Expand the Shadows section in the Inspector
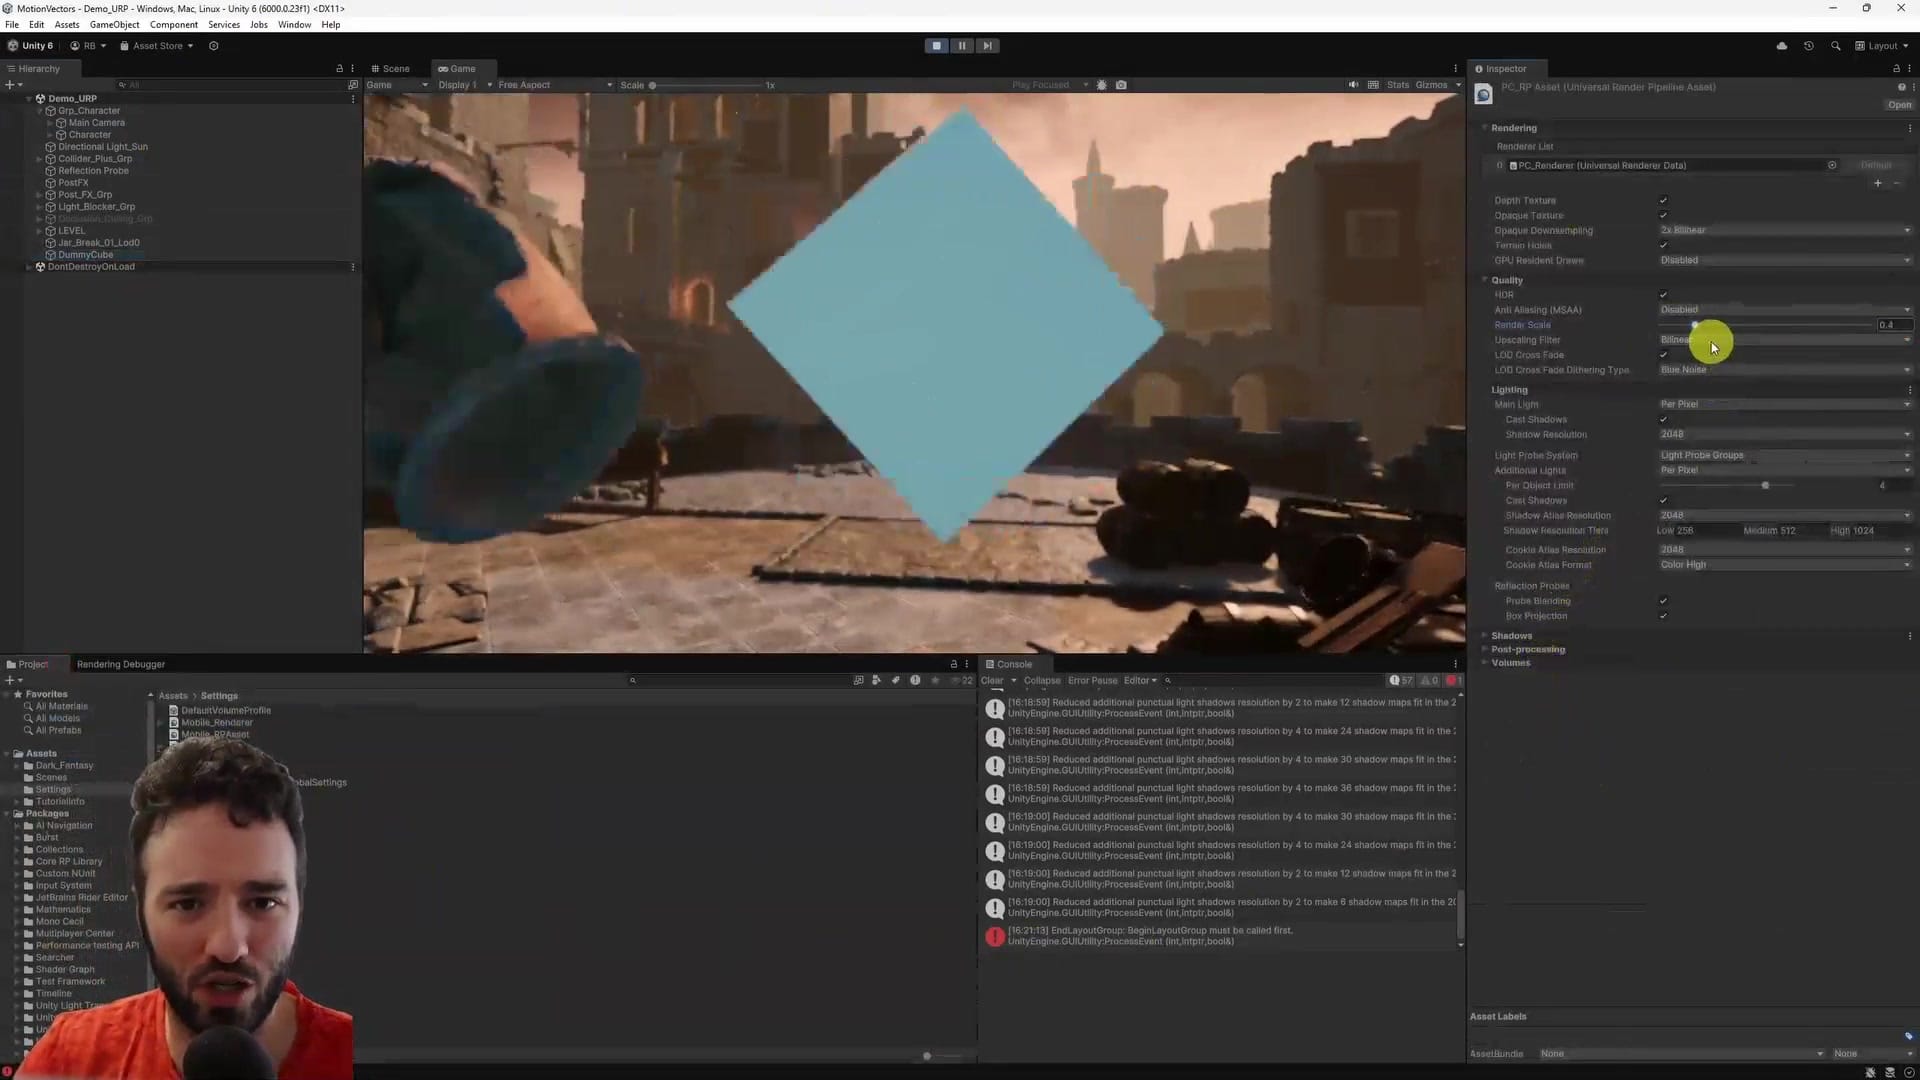This screenshot has width=1920, height=1080. click(1484, 635)
